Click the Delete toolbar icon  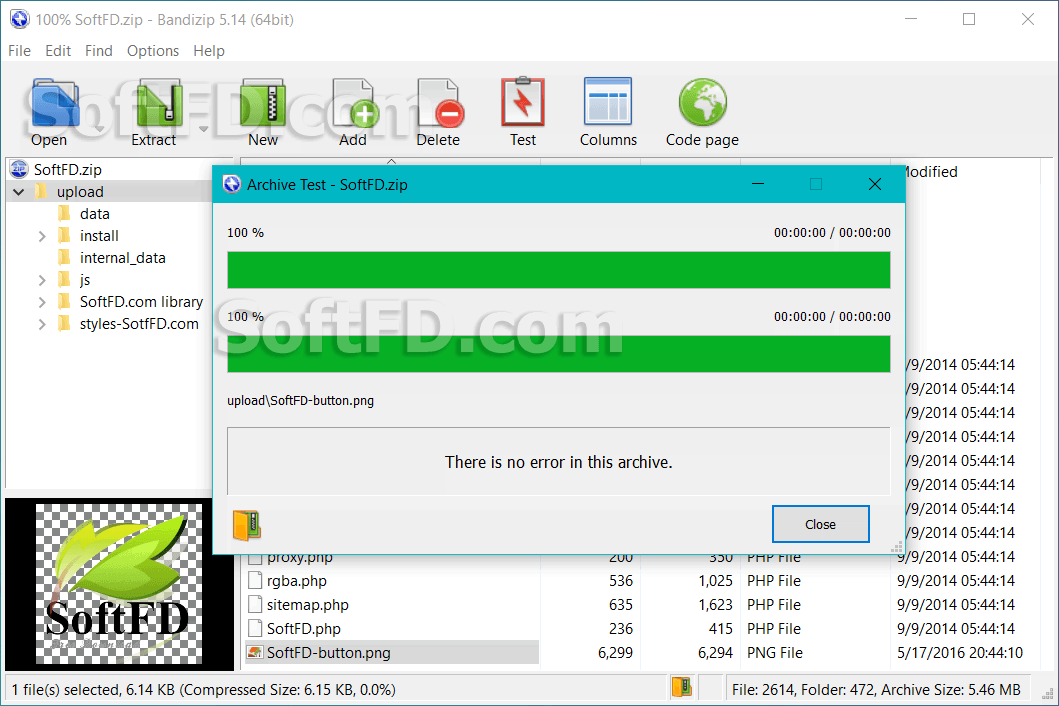coord(440,103)
